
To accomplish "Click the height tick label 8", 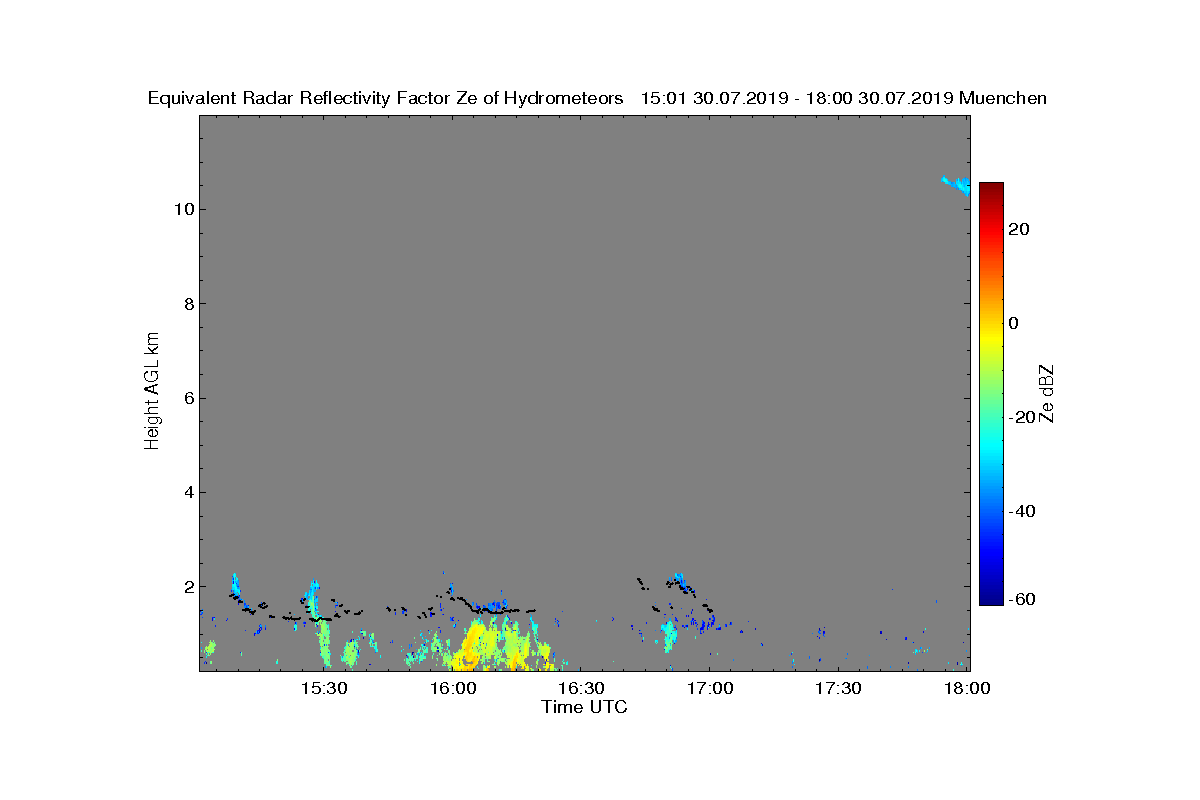I will 188,304.
